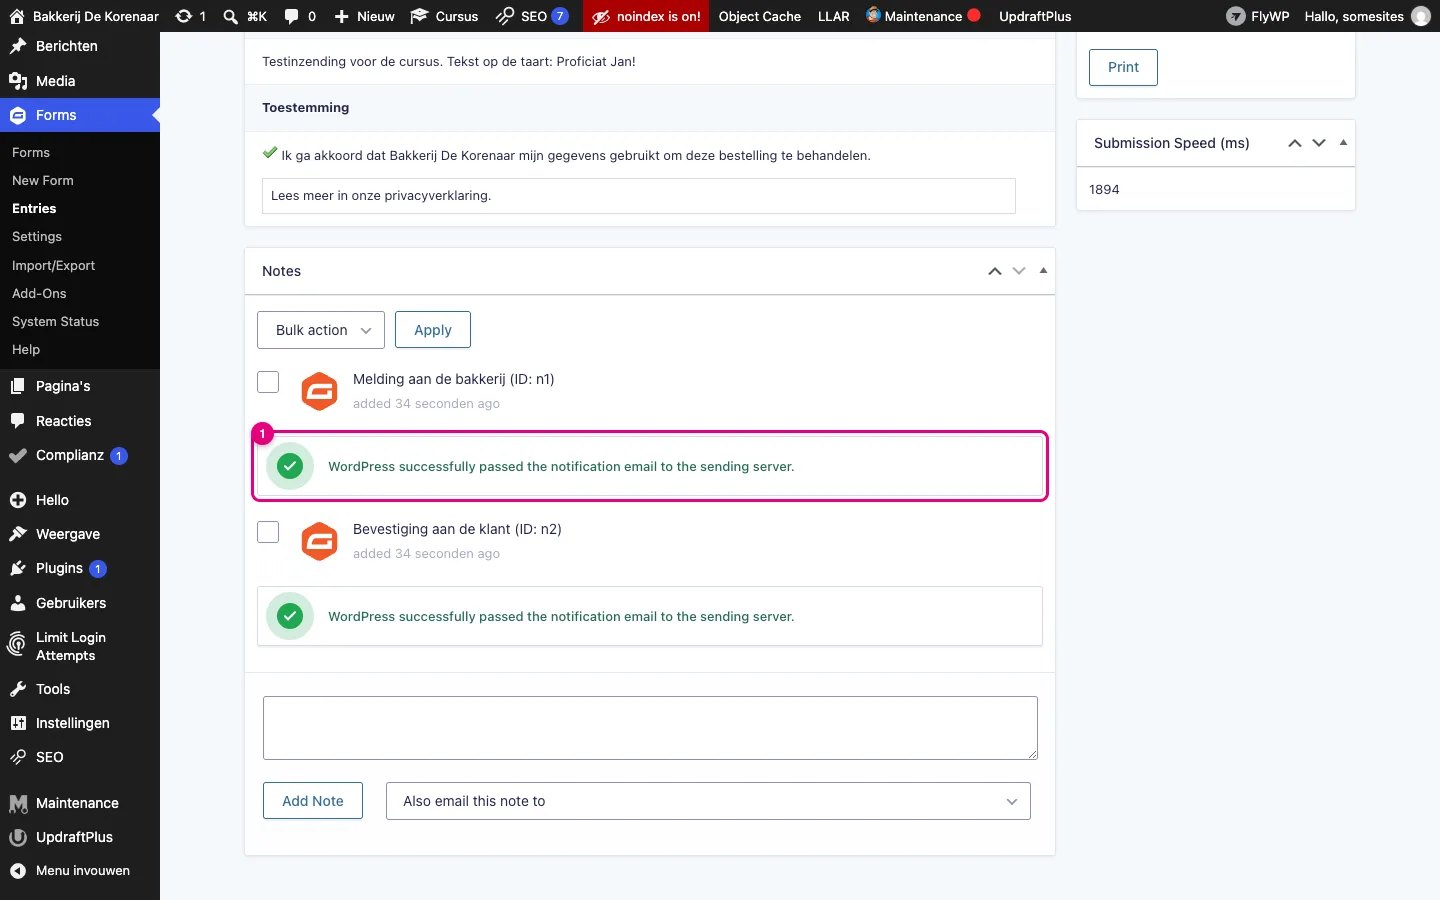Click the Gravity Forms icon beside Melding aan de bakkerij
The width and height of the screenshot is (1440, 900).
320,391
